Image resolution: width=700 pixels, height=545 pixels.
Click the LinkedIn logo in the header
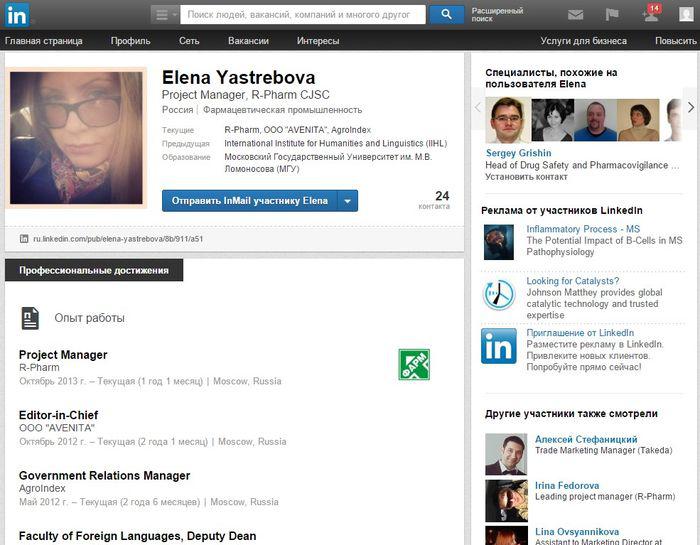[17, 15]
